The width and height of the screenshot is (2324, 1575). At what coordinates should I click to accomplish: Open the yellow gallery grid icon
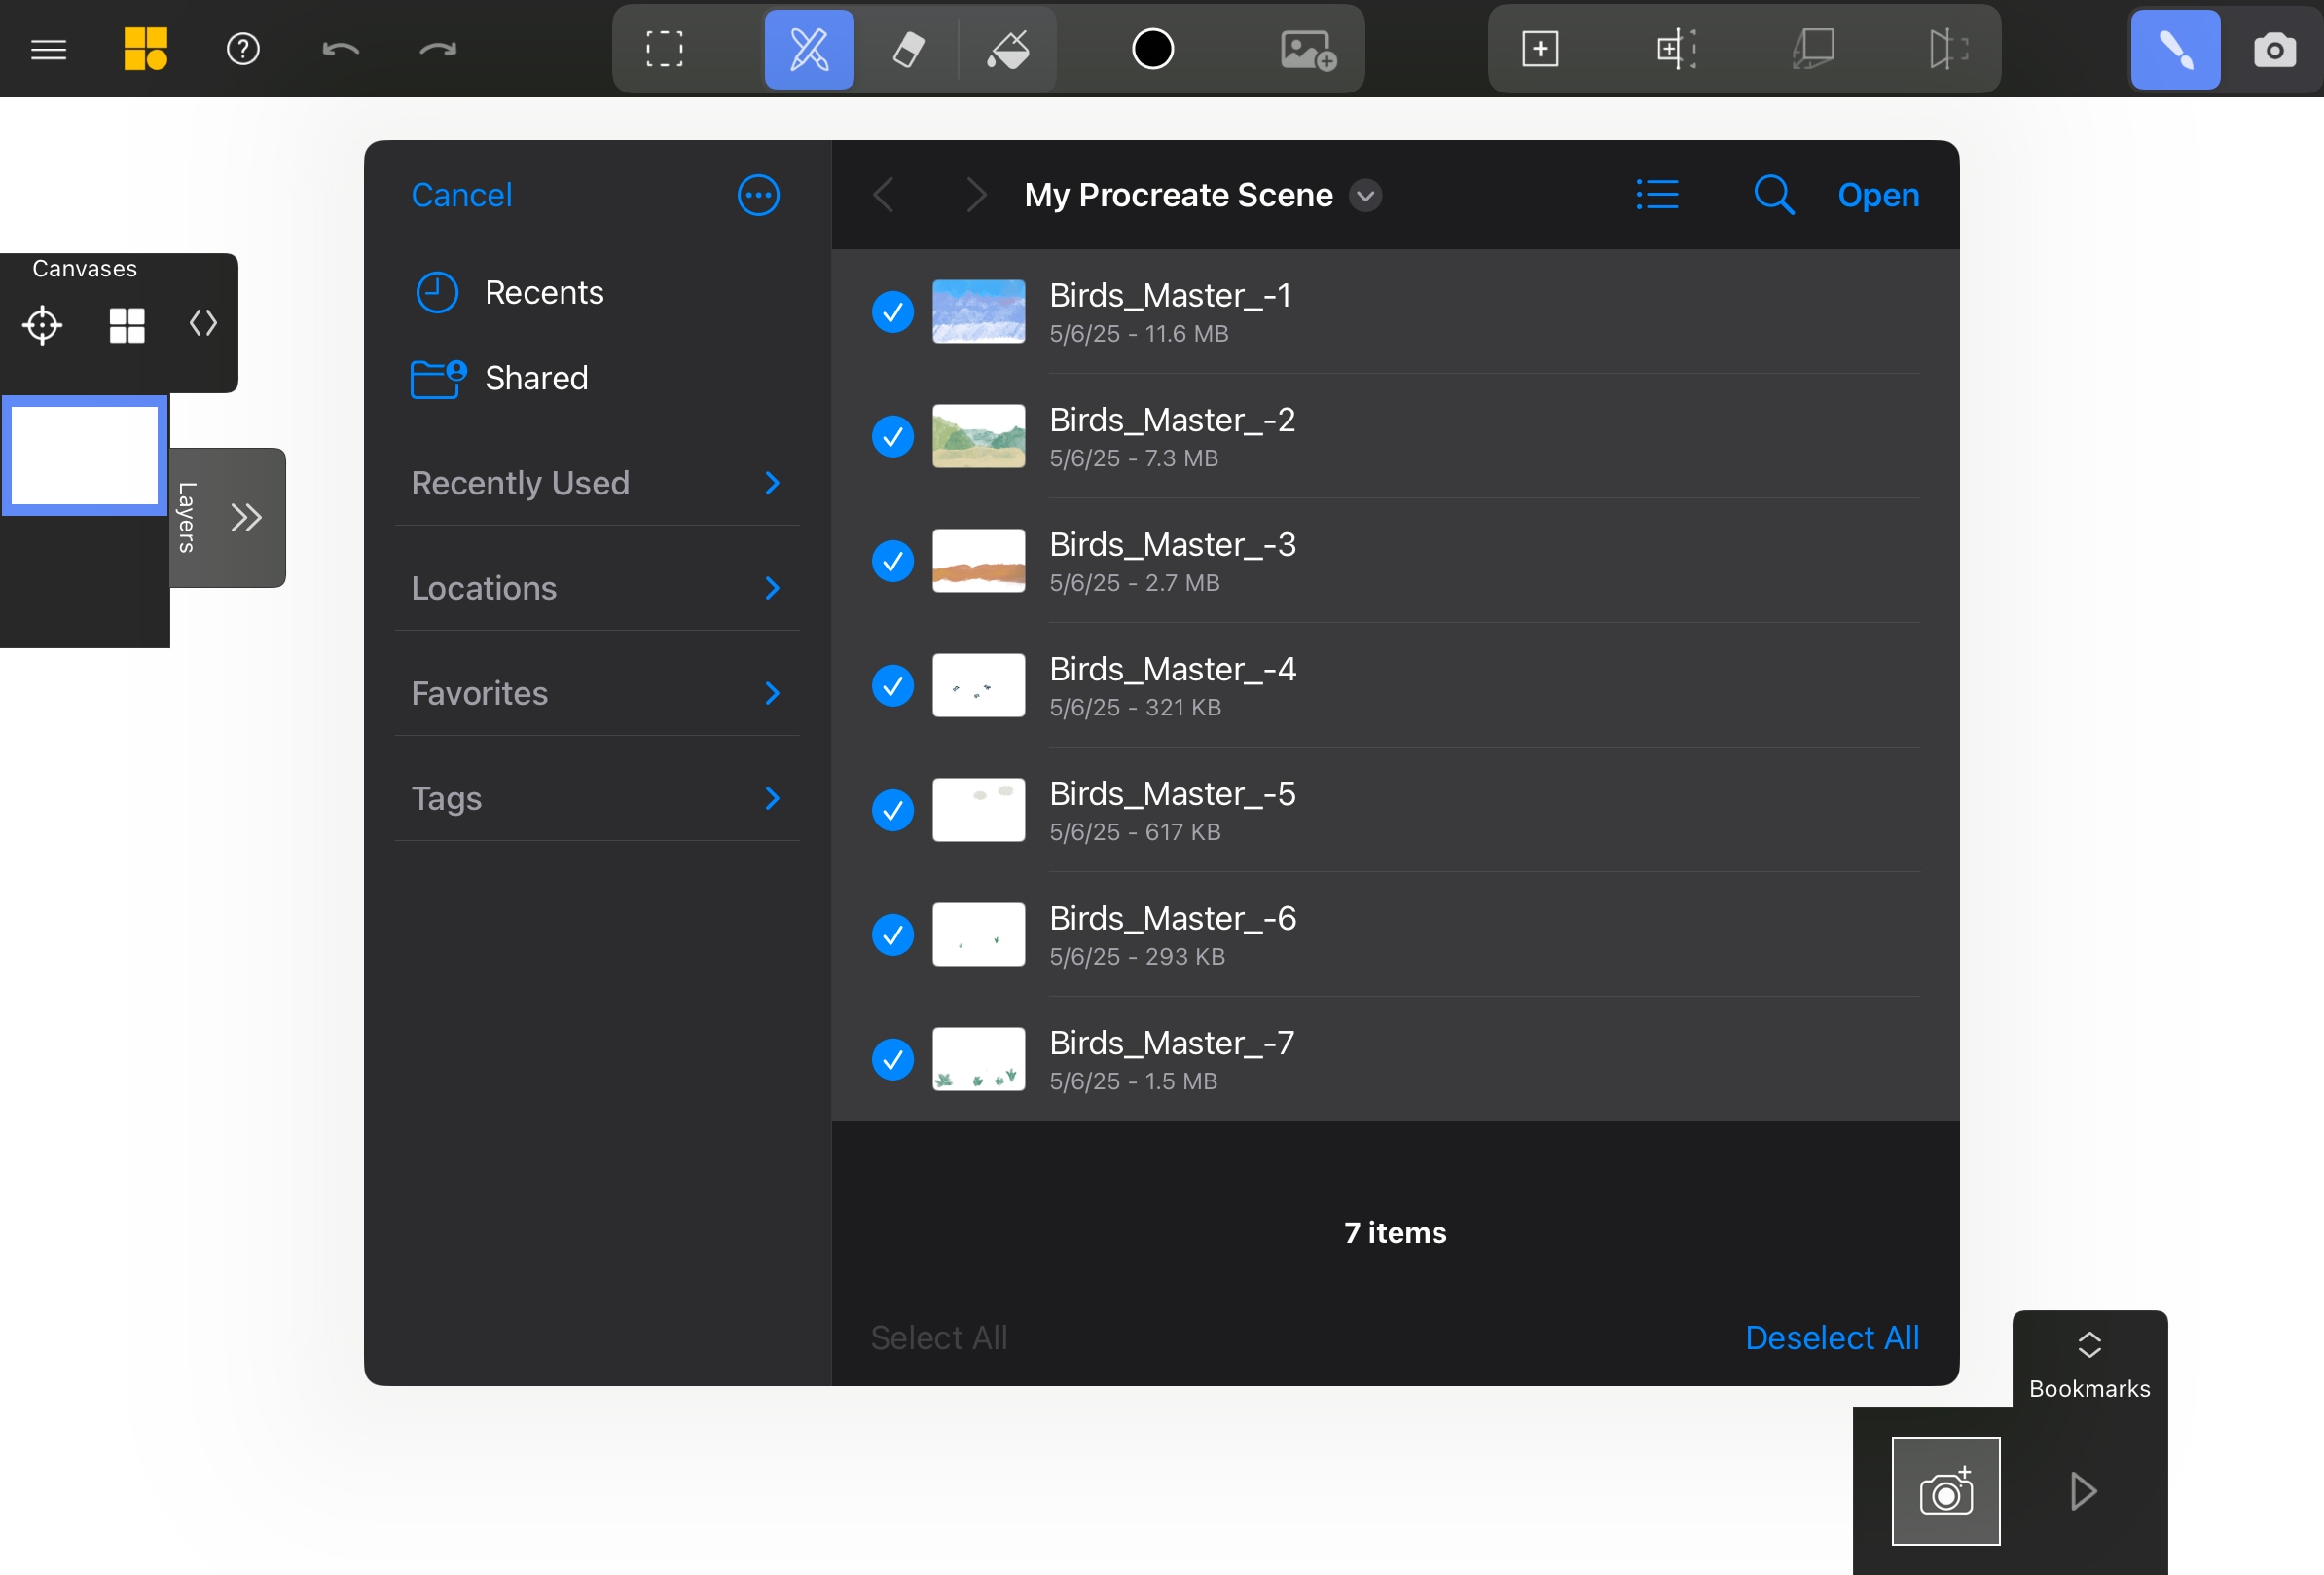point(145,49)
